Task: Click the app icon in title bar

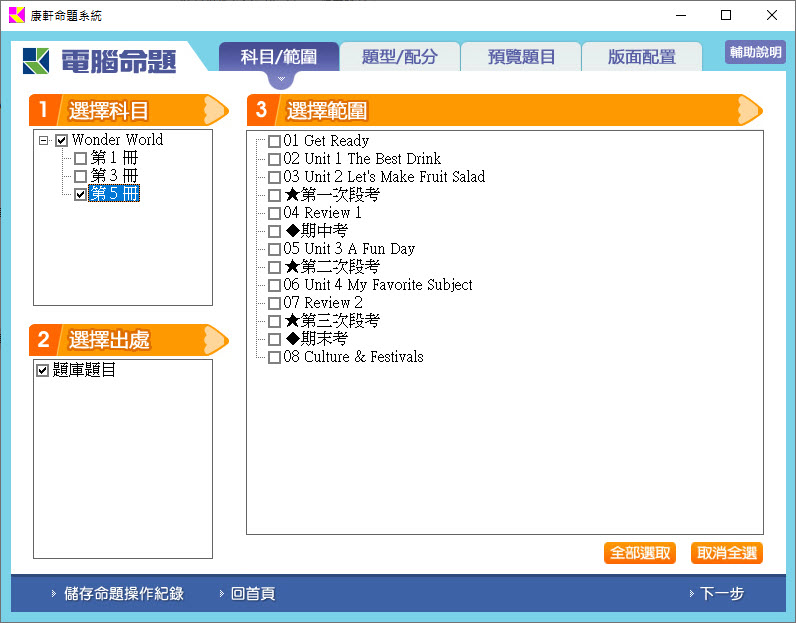Action: click(15, 15)
